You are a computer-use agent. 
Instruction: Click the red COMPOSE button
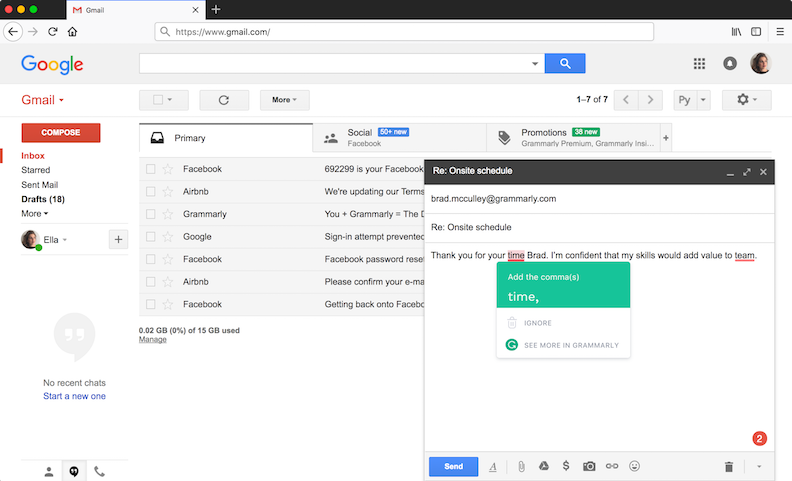click(61, 132)
